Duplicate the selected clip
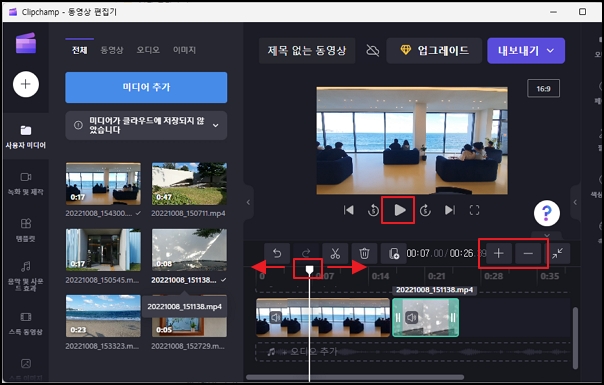Screen dimensions: 604x385 (x=393, y=253)
